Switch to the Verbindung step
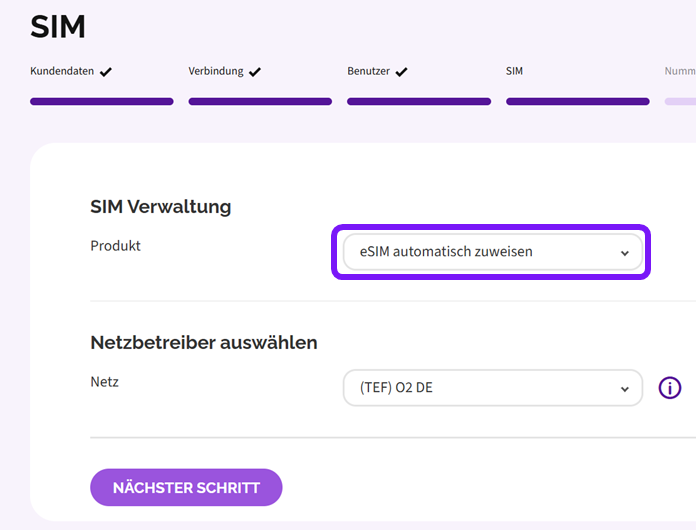The image size is (696, 530). 216,72
